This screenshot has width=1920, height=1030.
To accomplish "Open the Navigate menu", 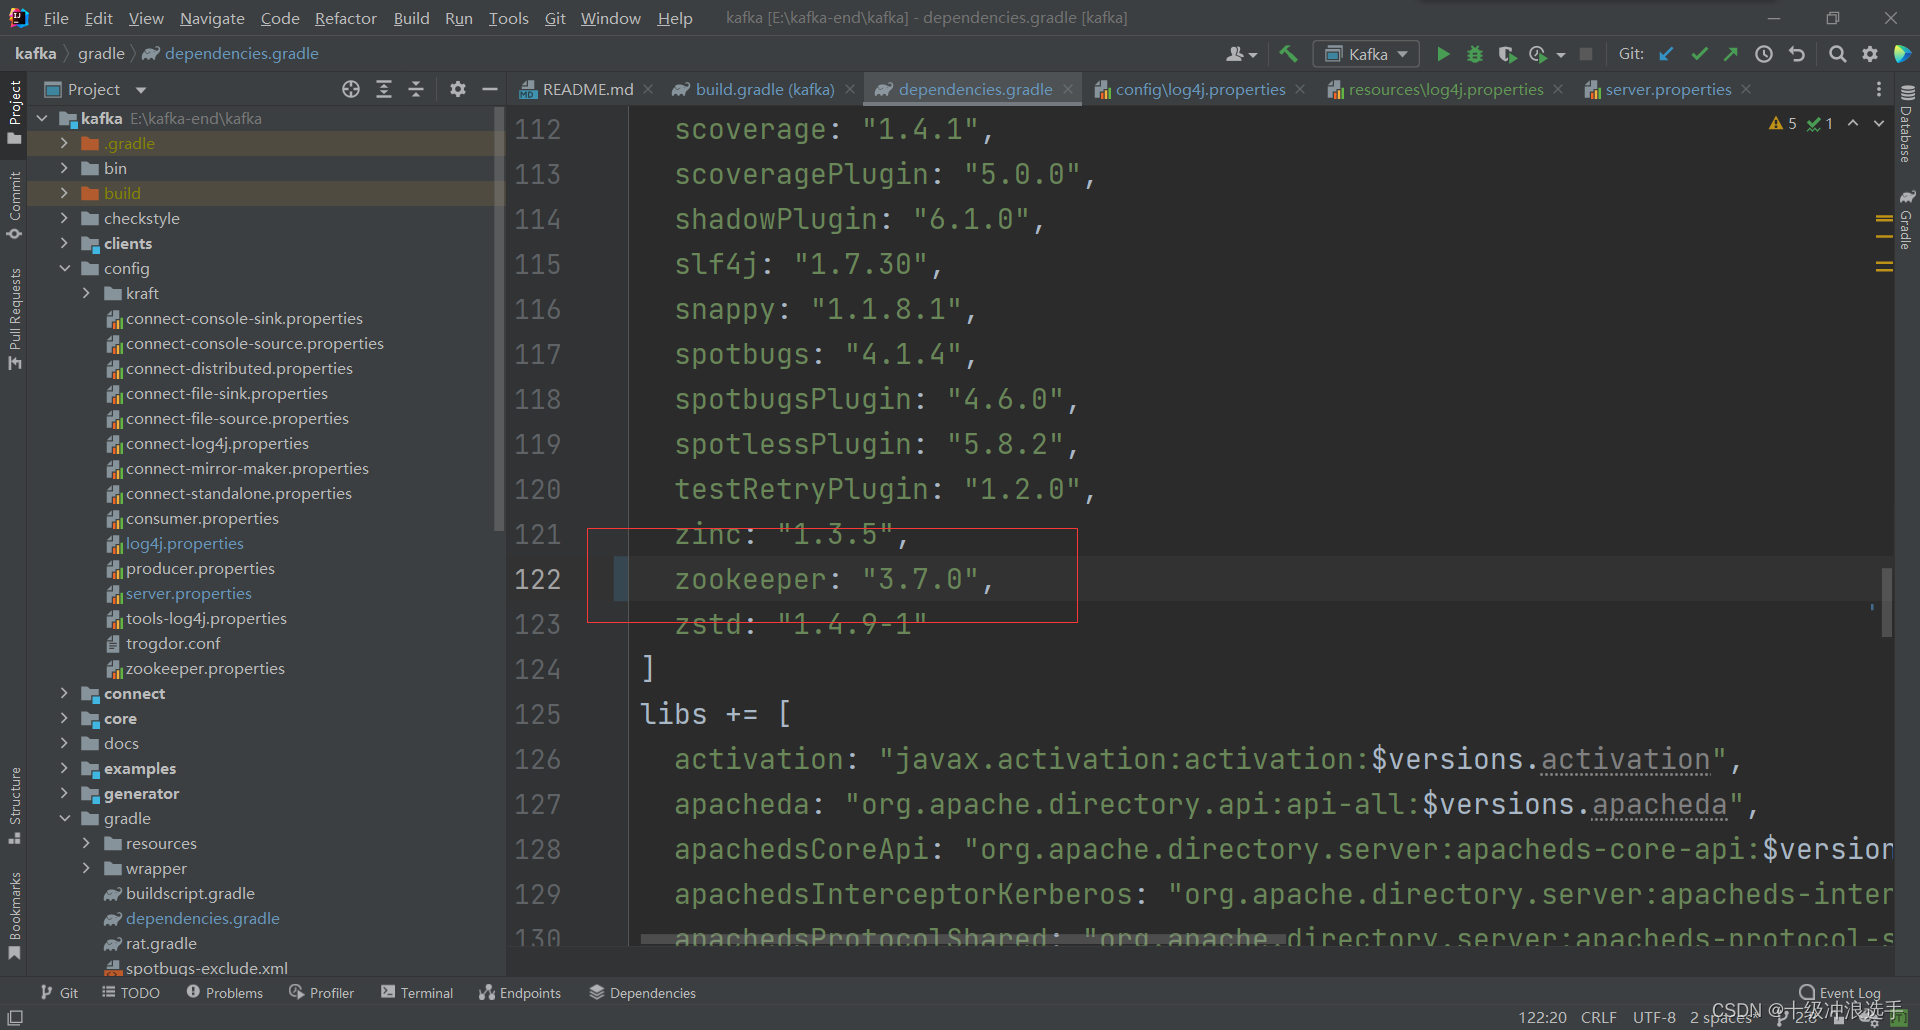I will pos(212,18).
